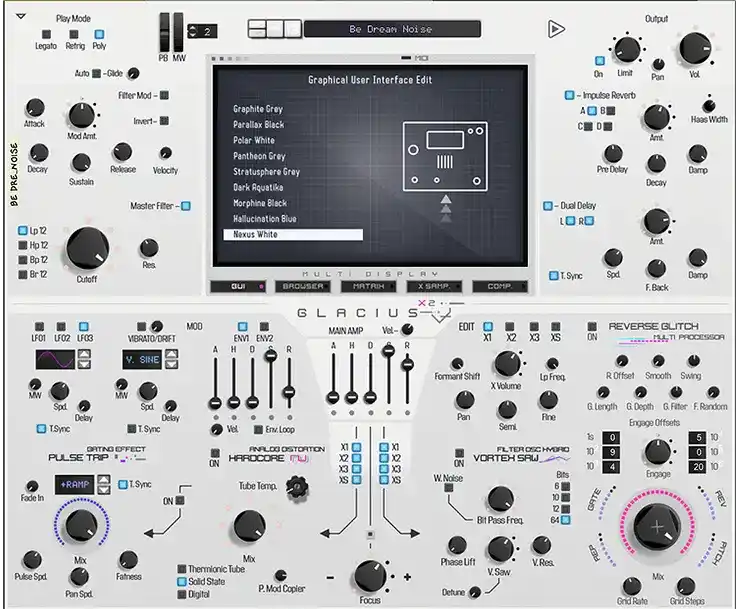Viewport: 740px width, 609px height.
Task: Select Polar White skin
Action: pyautogui.click(x=253, y=140)
